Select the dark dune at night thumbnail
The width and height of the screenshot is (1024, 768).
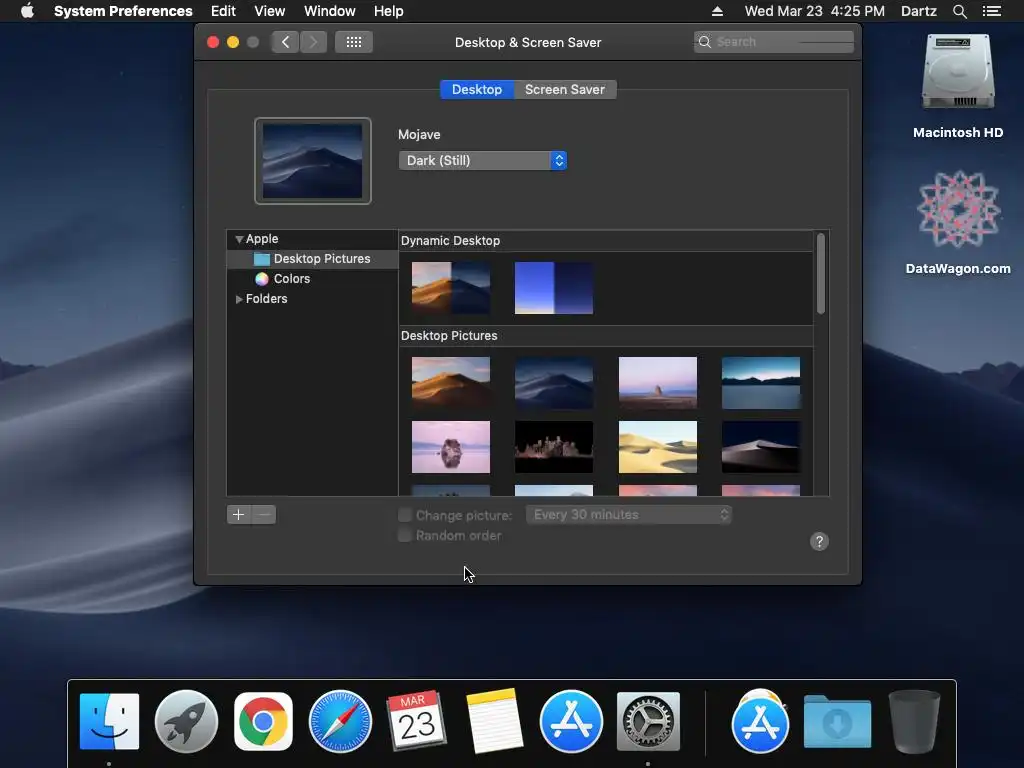[x=761, y=447]
